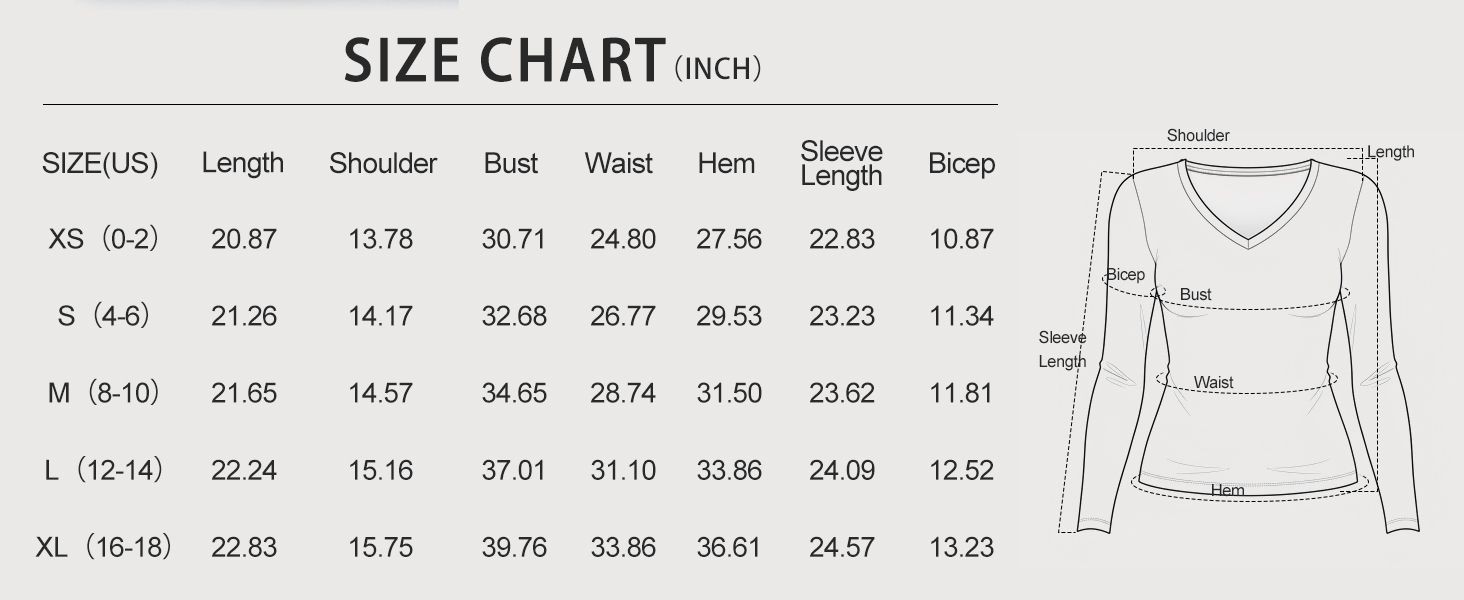The height and width of the screenshot is (600, 1464).
Task: Click the XS bust value 30.71
Action: [513, 240]
